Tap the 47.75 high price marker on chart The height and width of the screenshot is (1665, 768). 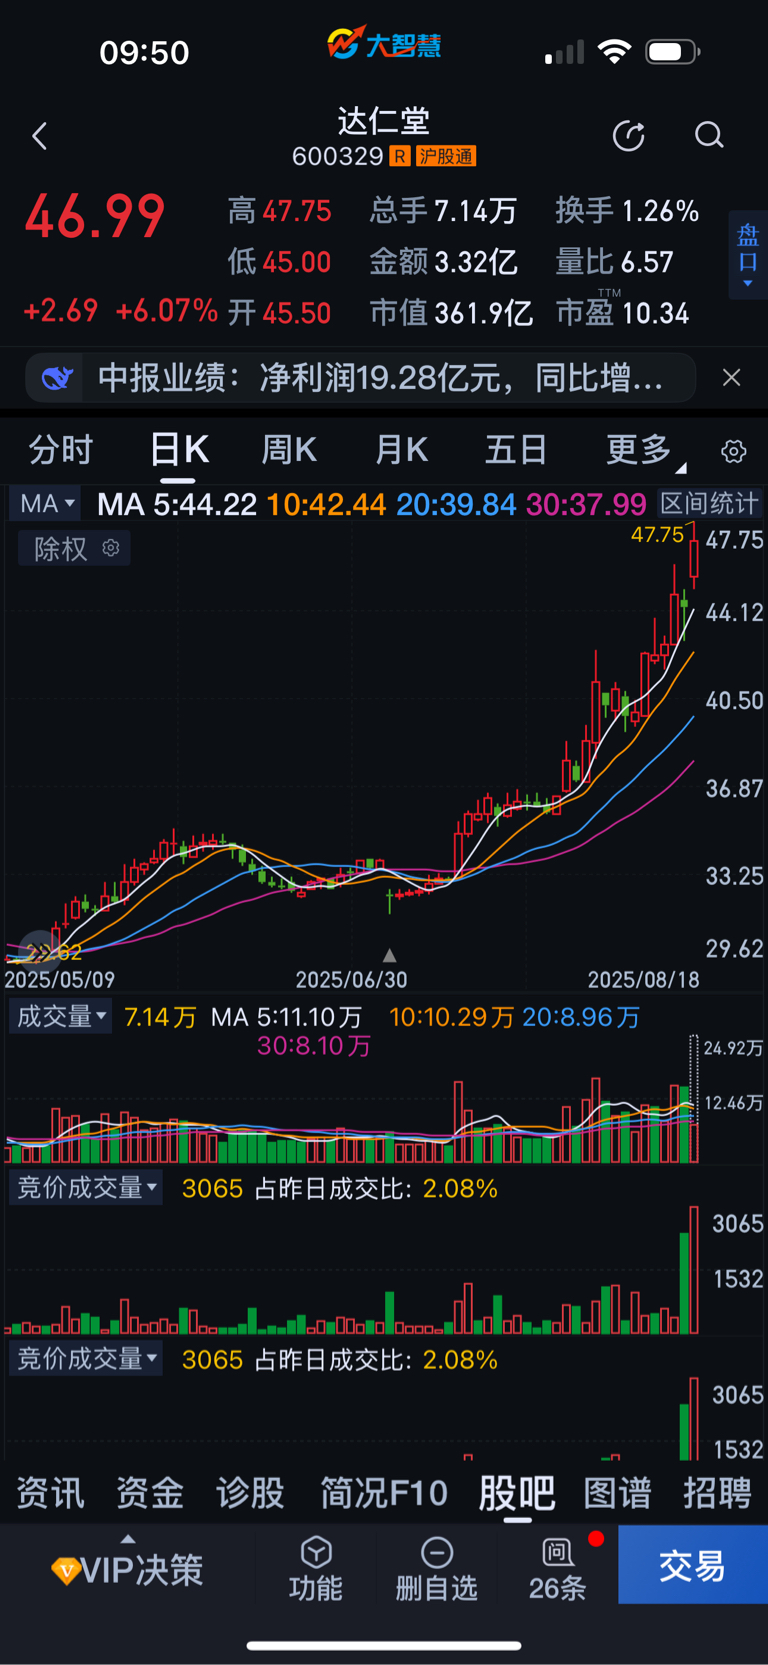point(657,535)
